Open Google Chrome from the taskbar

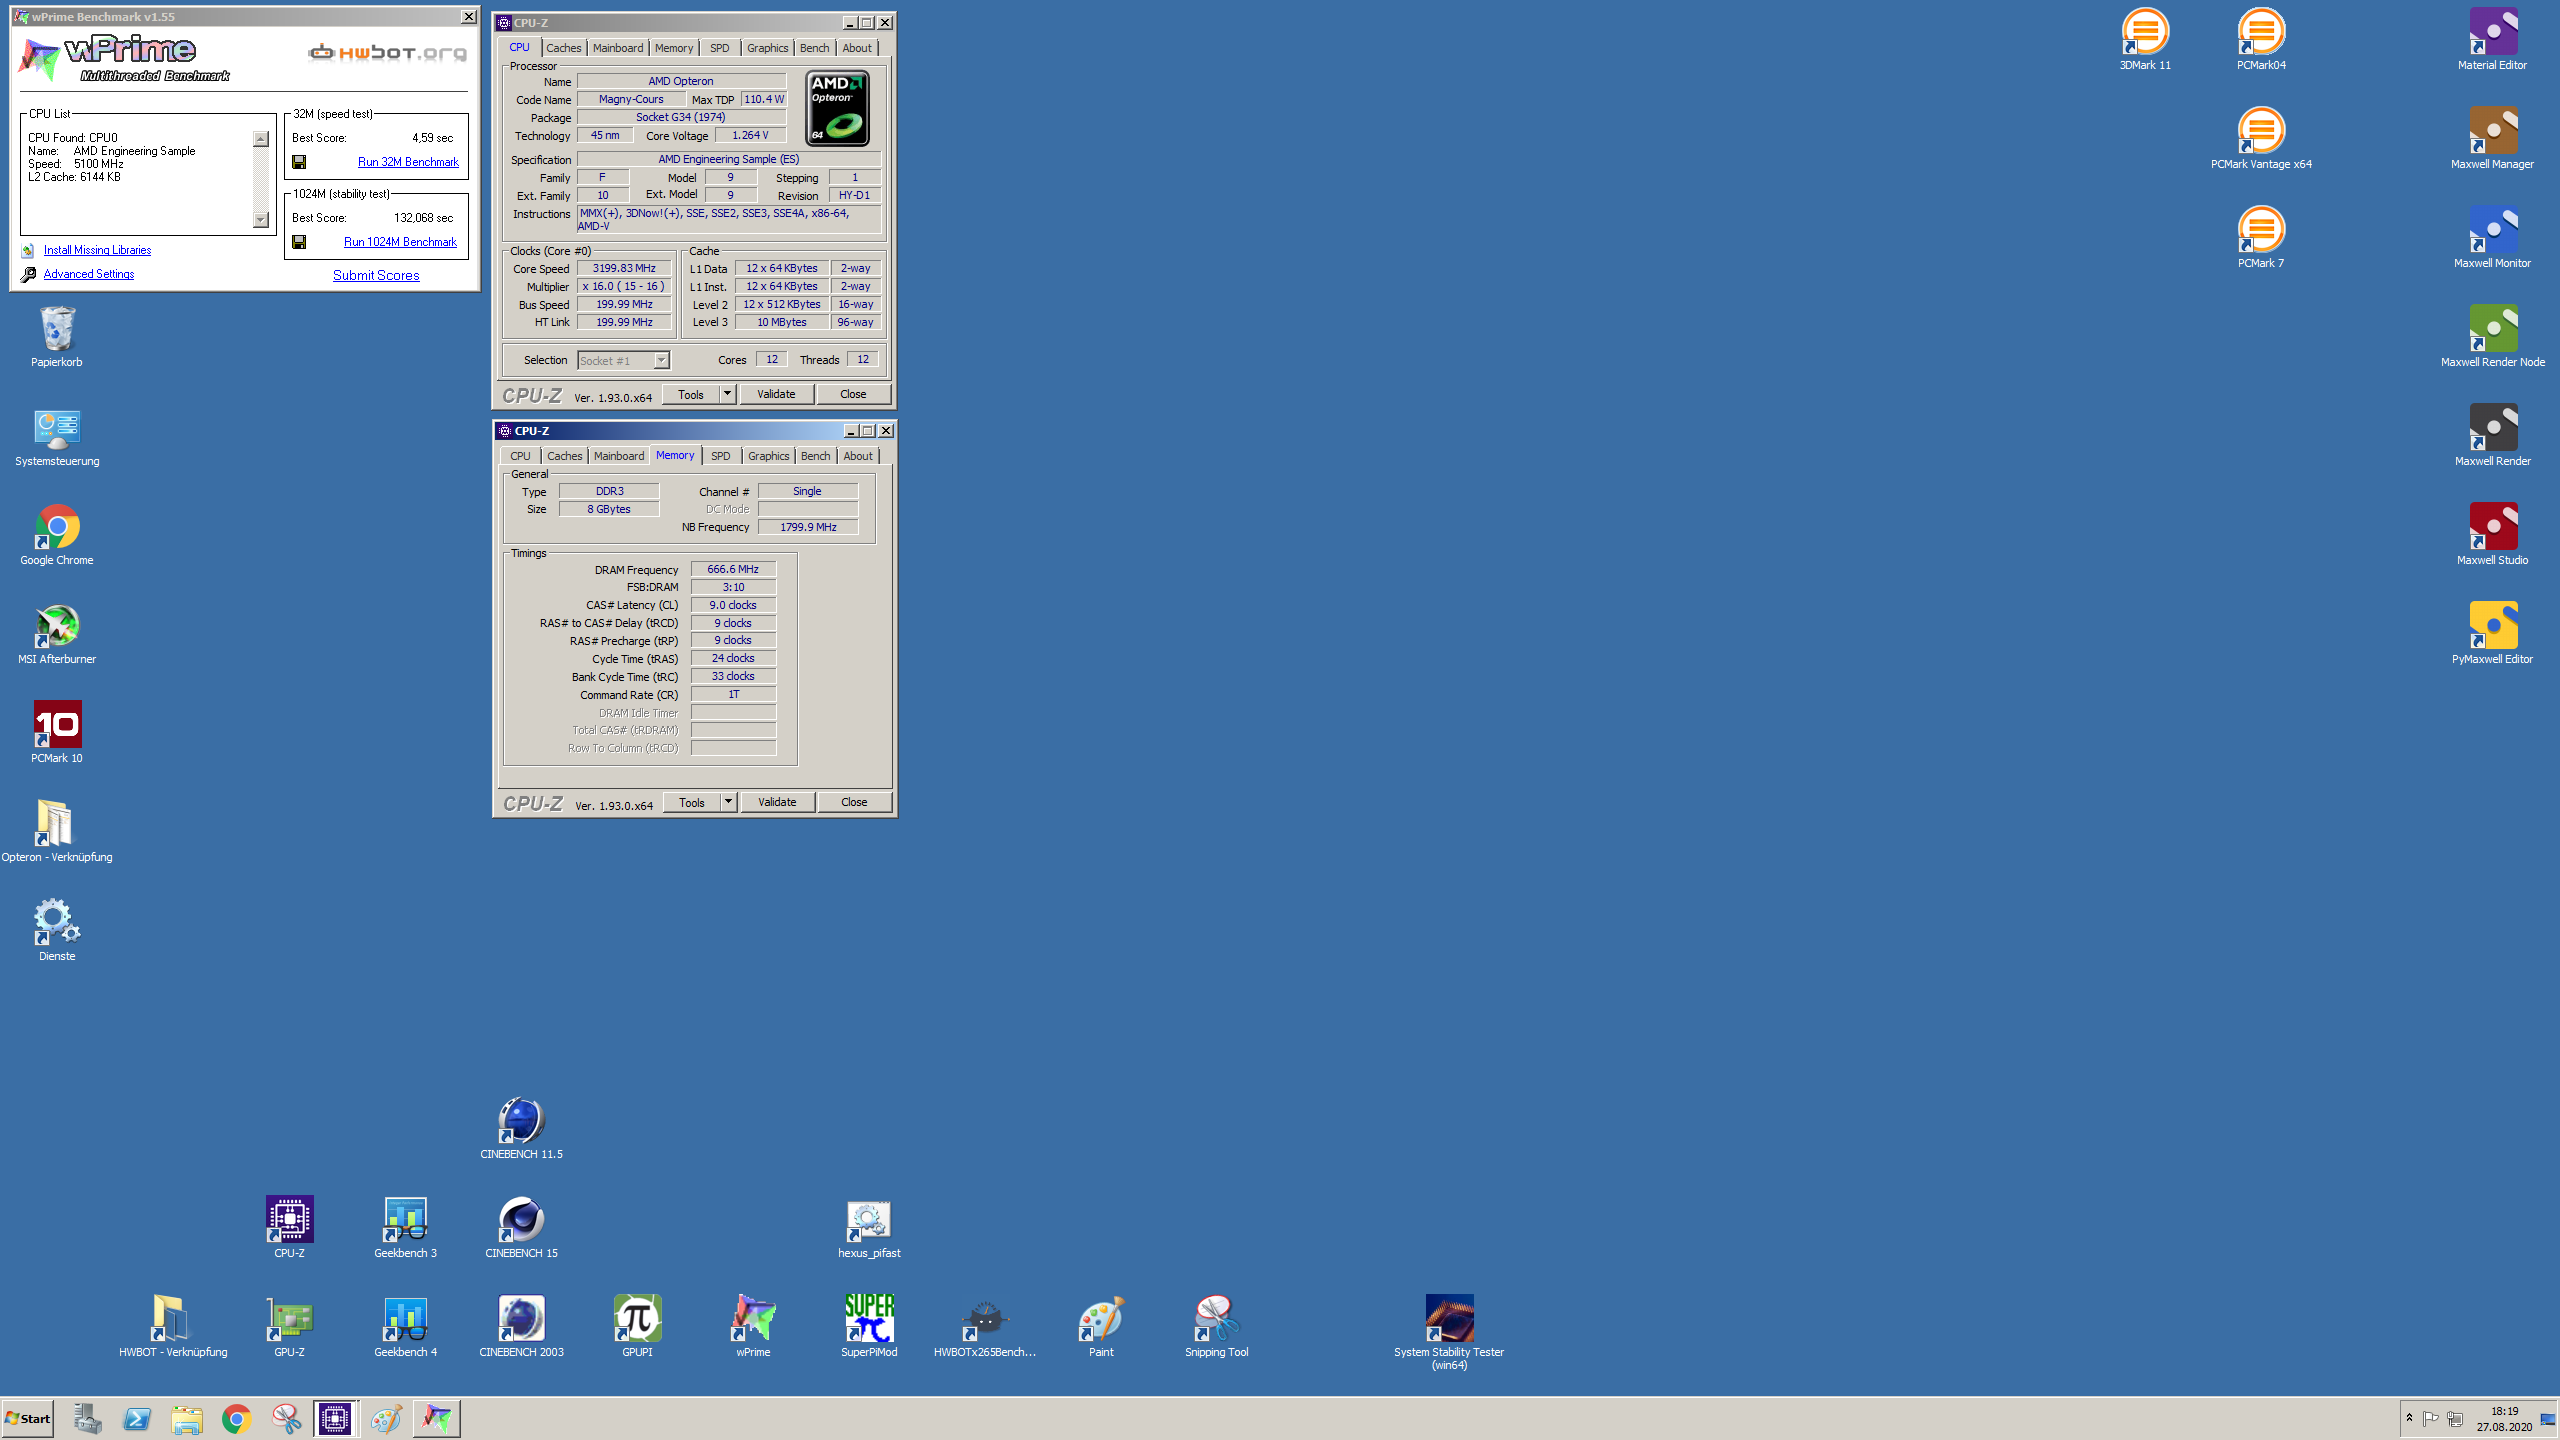pyautogui.click(x=236, y=1418)
